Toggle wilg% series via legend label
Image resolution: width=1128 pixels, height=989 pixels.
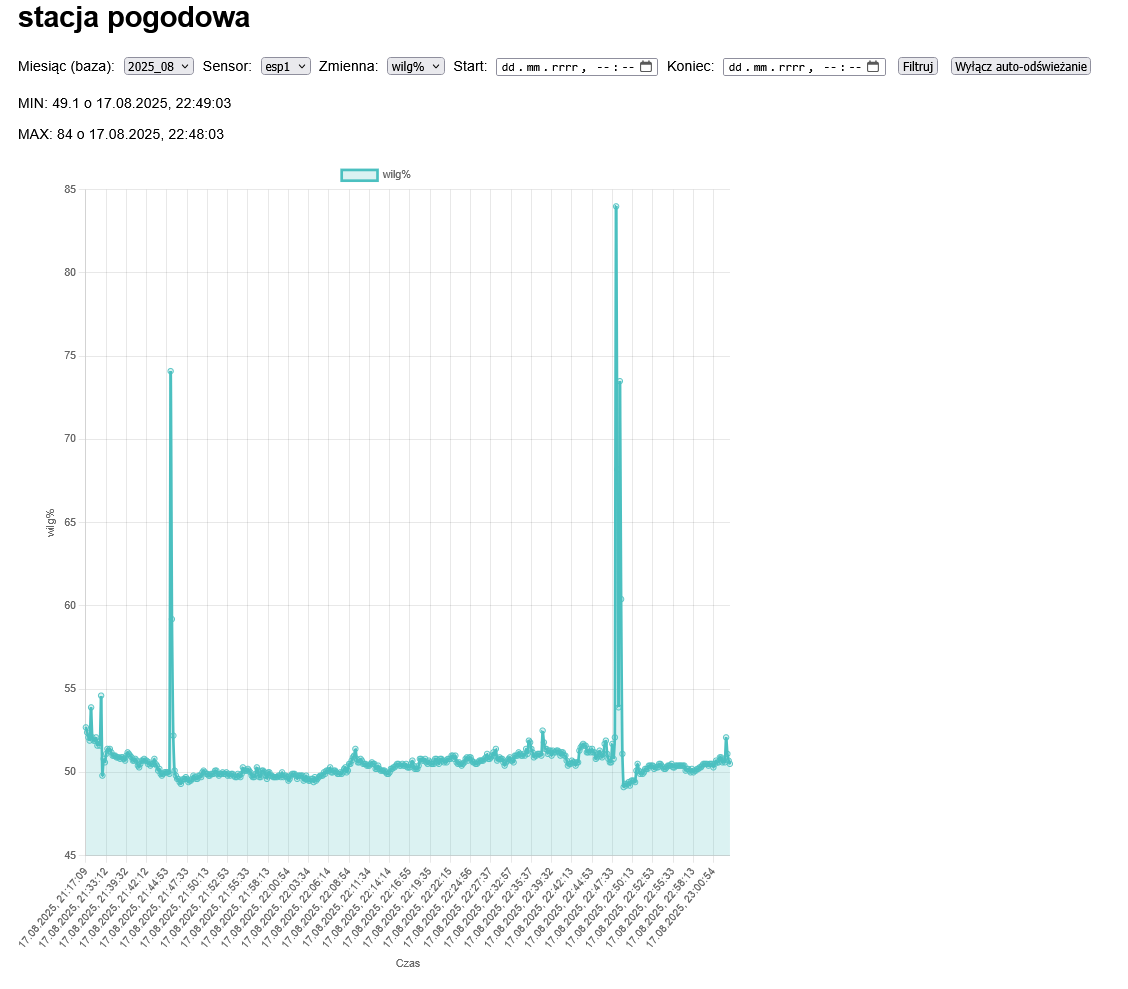pos(397,175)
